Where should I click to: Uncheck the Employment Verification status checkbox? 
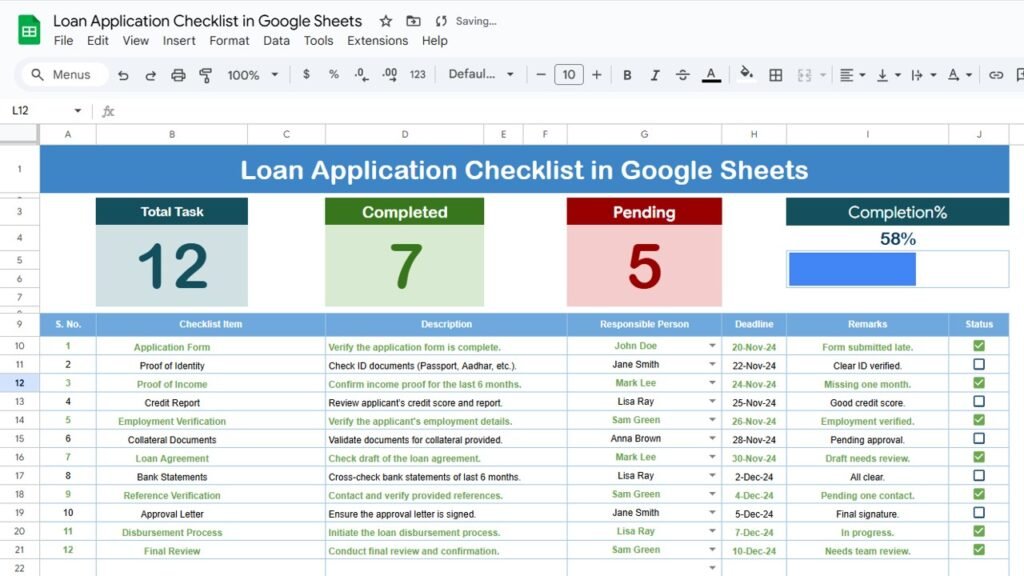click(978, 420)
